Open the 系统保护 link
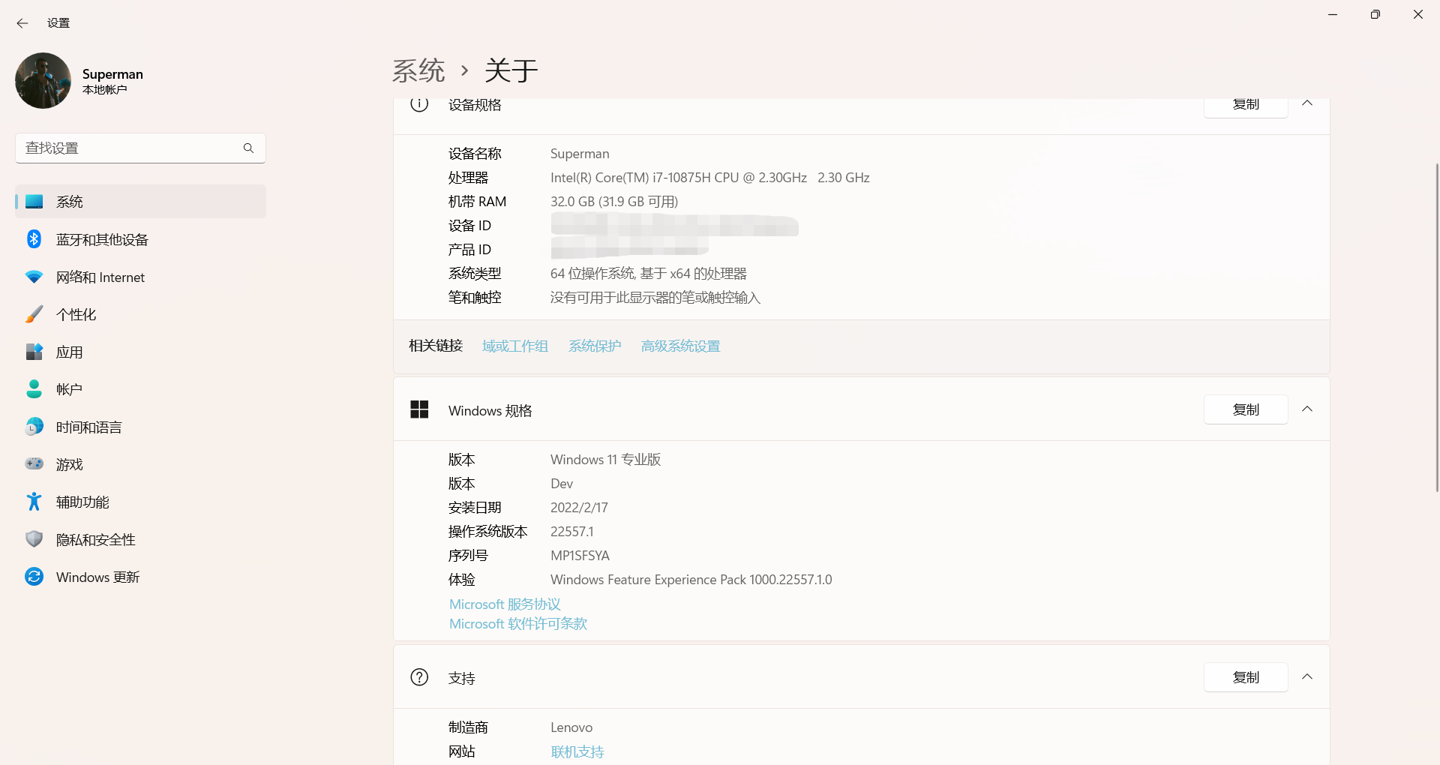Image resolution: width=1440 pixels, height=765 pixels. pyautogui.click(x=595, y=346)
